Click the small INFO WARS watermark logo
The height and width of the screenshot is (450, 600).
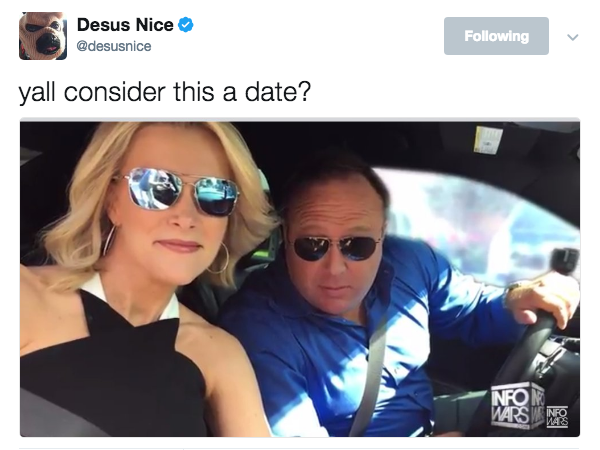click(557, 417)
